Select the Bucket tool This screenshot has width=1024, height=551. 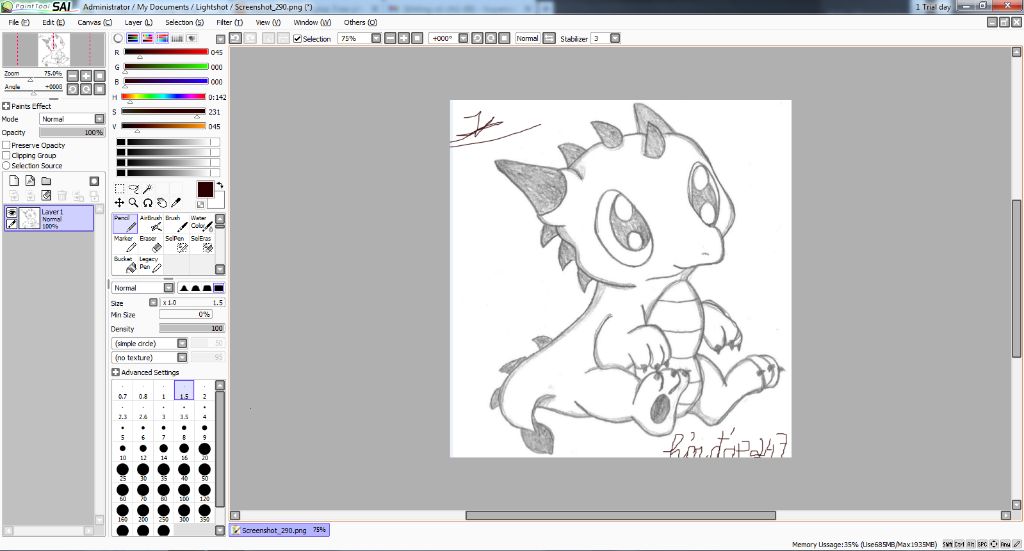[x=125, y=264]
